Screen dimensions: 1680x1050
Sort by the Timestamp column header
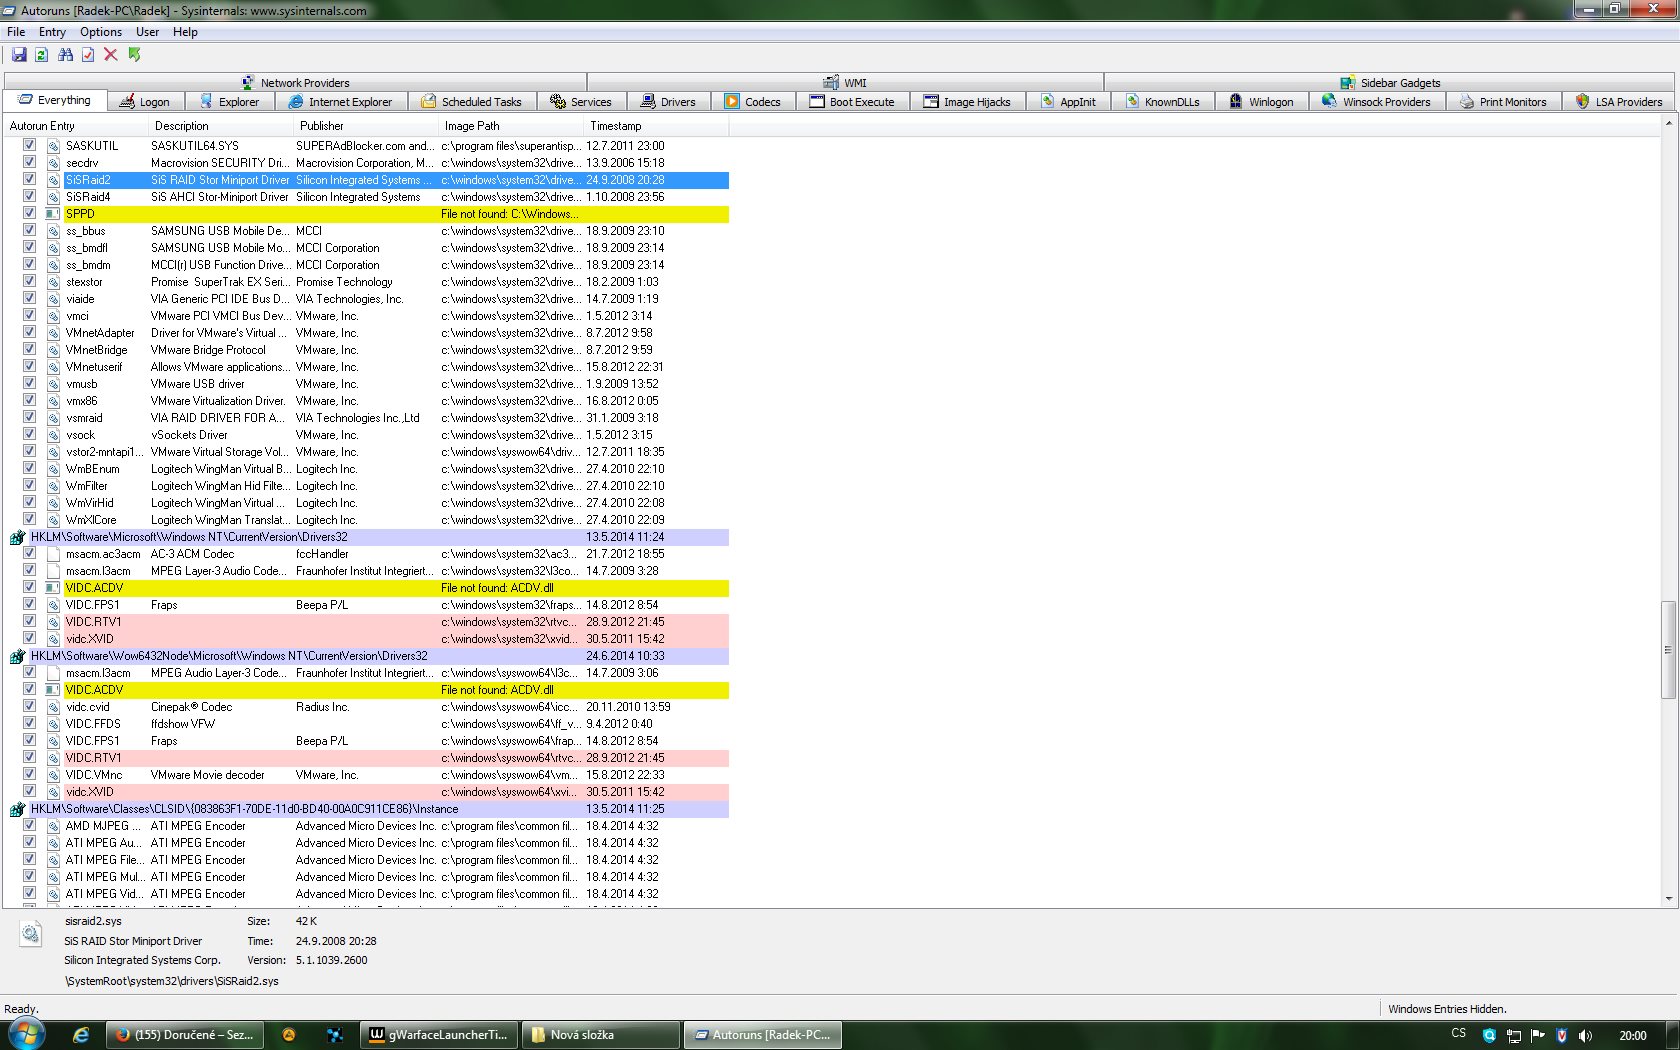[656, 126]
